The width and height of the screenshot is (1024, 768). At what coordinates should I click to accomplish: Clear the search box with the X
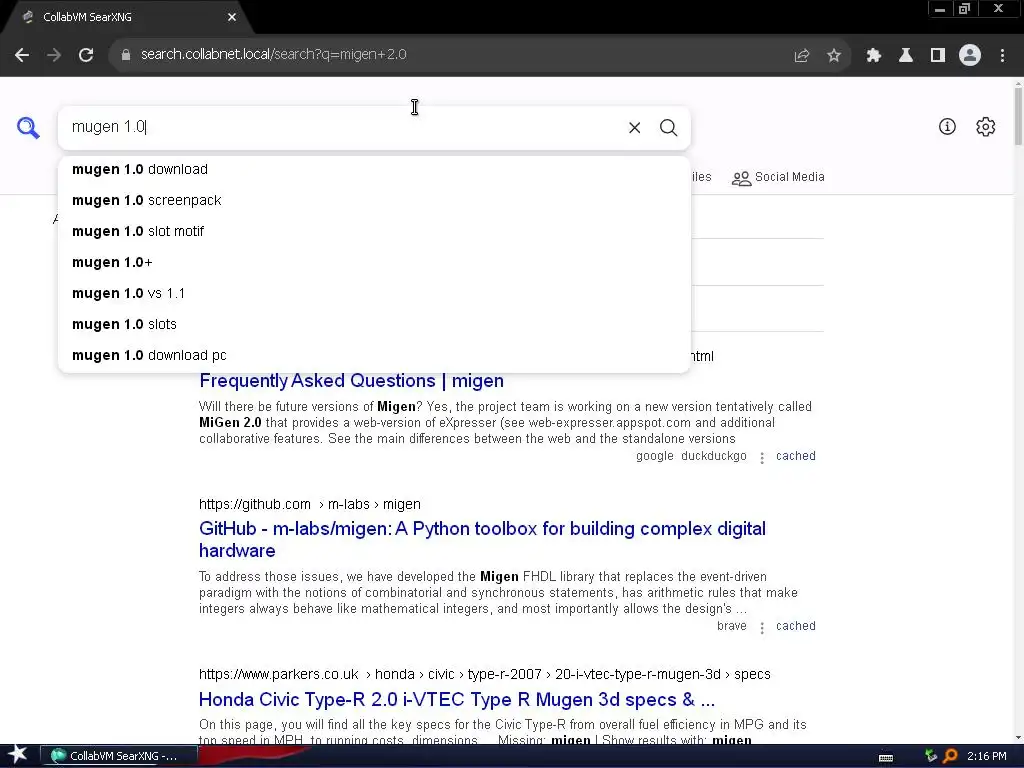pyautogui.click(x=634, y=127)
